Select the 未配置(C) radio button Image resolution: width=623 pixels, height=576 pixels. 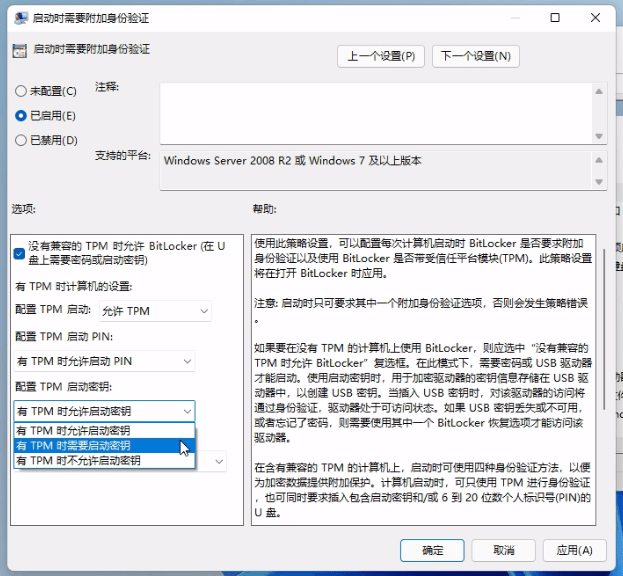tap(21, 91)
